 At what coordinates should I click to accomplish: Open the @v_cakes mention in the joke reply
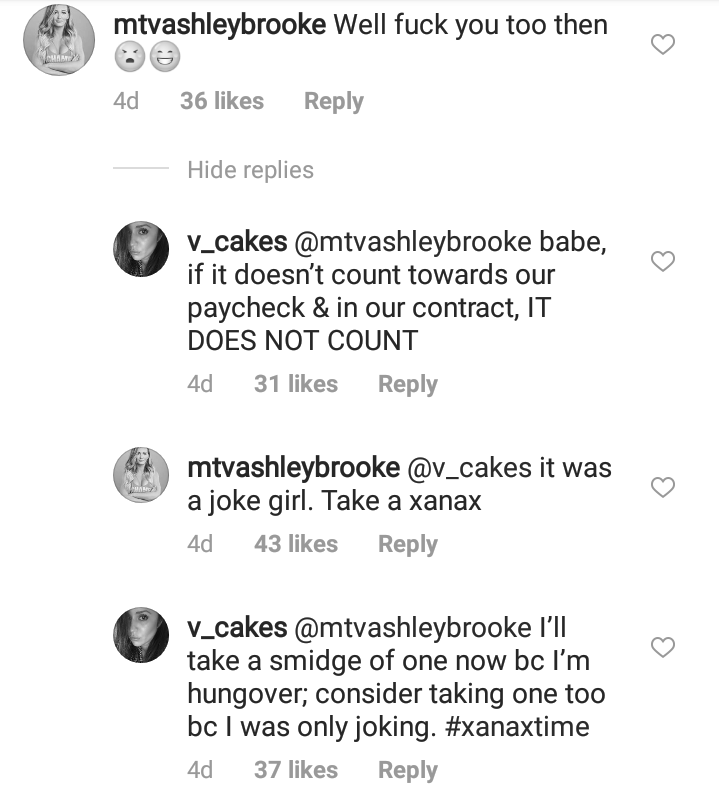pyautogui.click(x=469, y=468)
